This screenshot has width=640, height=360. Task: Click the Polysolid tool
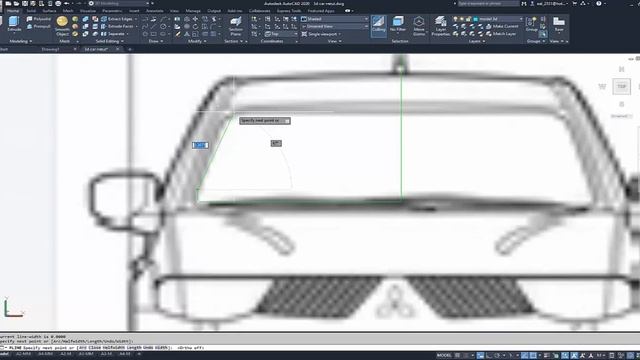(x=39, y=19)
